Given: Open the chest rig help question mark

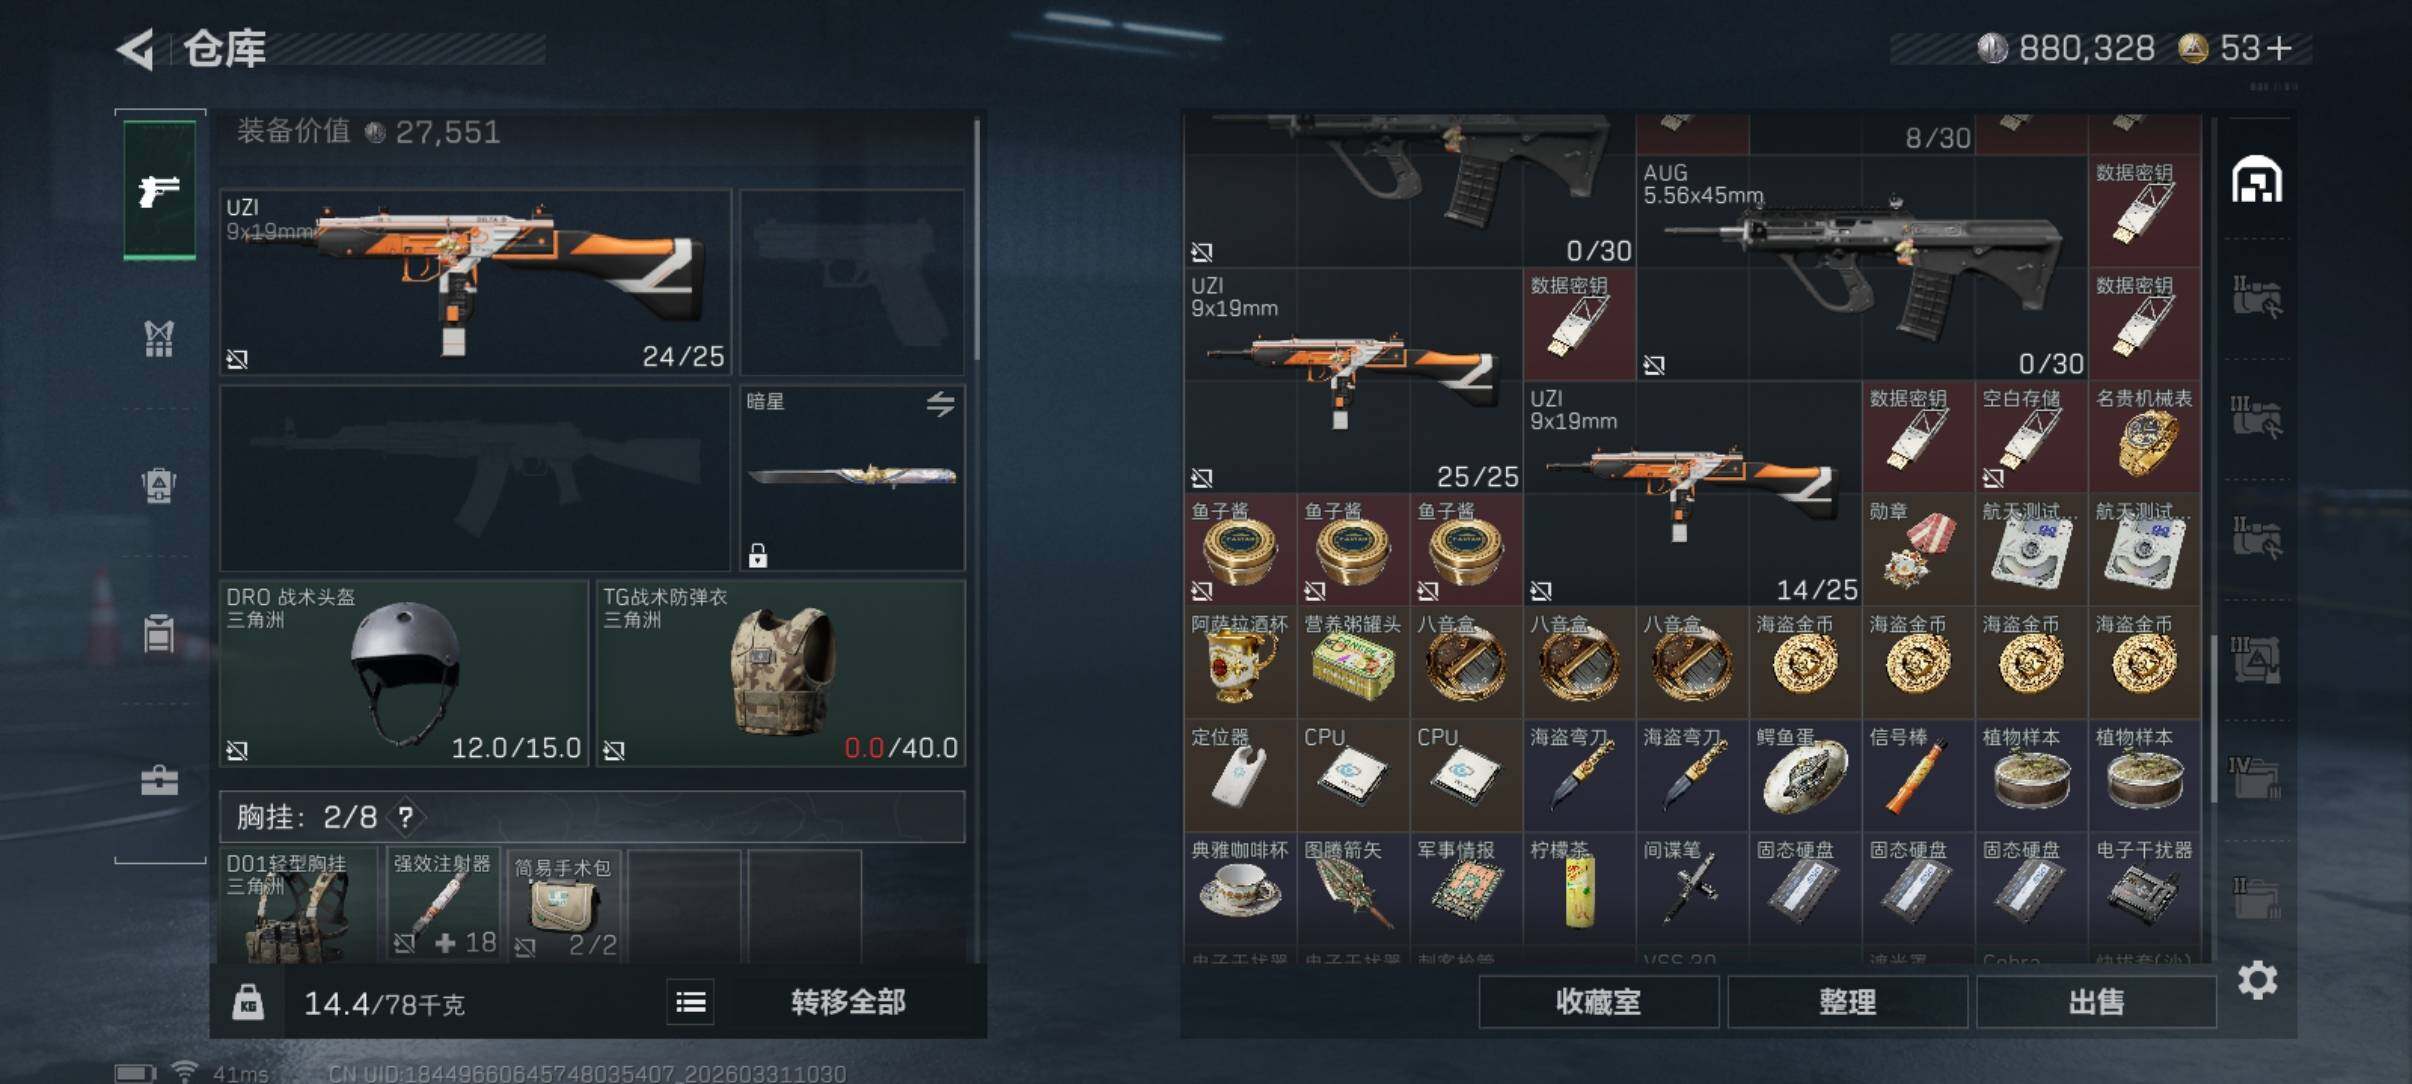Looking at the screenshot, I should (x=405, y=818).
